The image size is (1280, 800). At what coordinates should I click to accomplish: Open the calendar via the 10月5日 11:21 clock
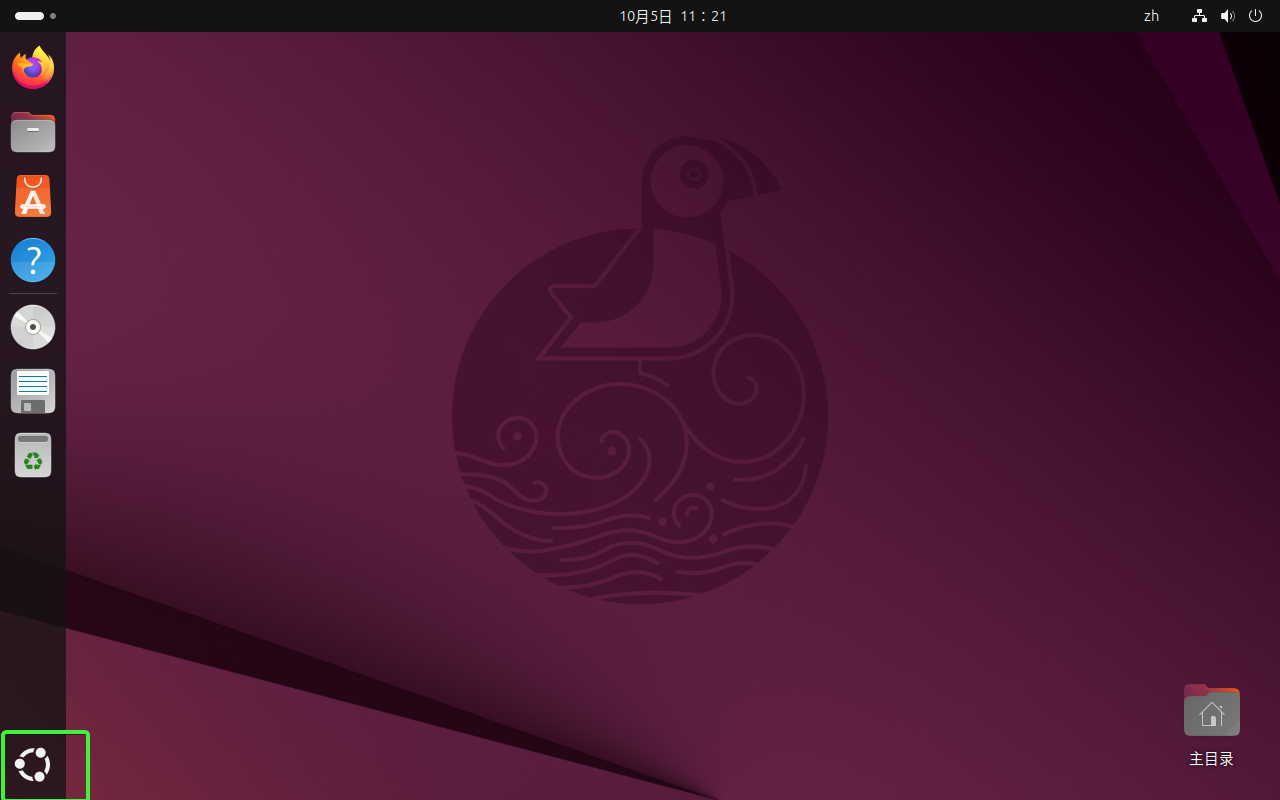point(673,16)
